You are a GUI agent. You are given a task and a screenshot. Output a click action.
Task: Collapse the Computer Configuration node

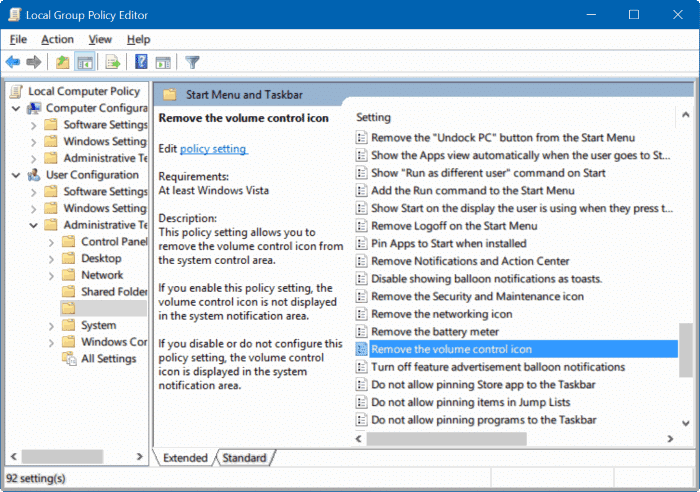(16, 108)
